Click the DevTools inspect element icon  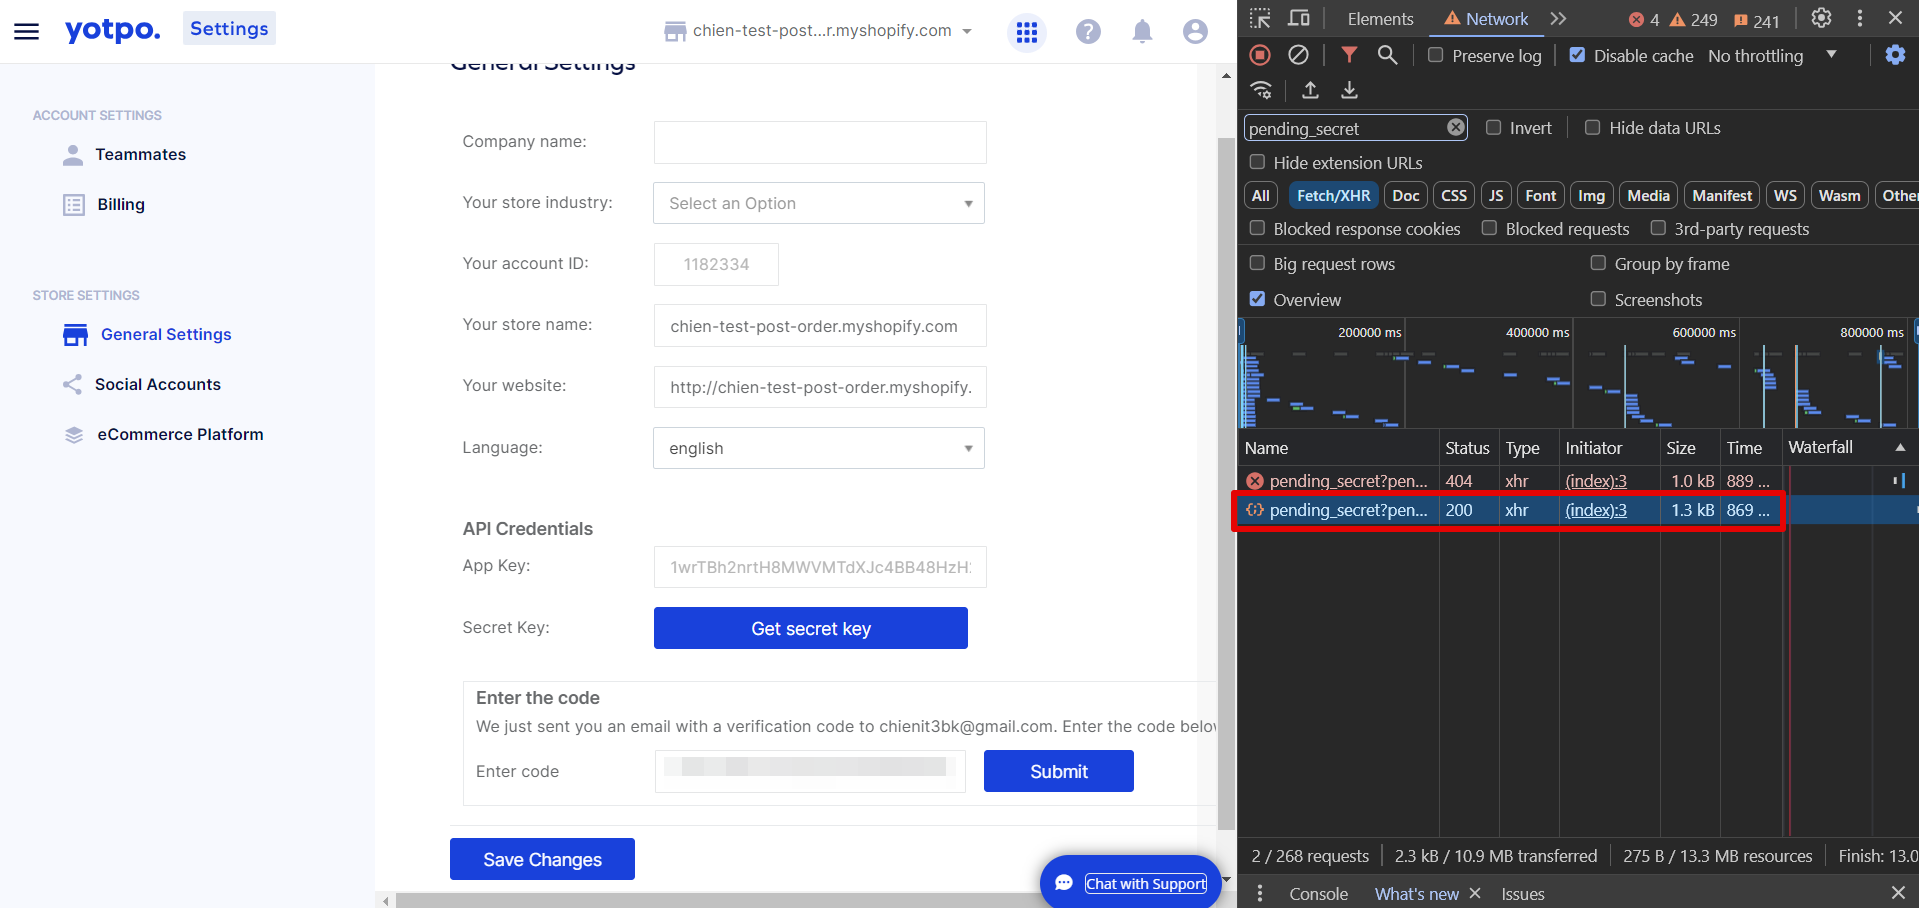(x=1260, y=18)
